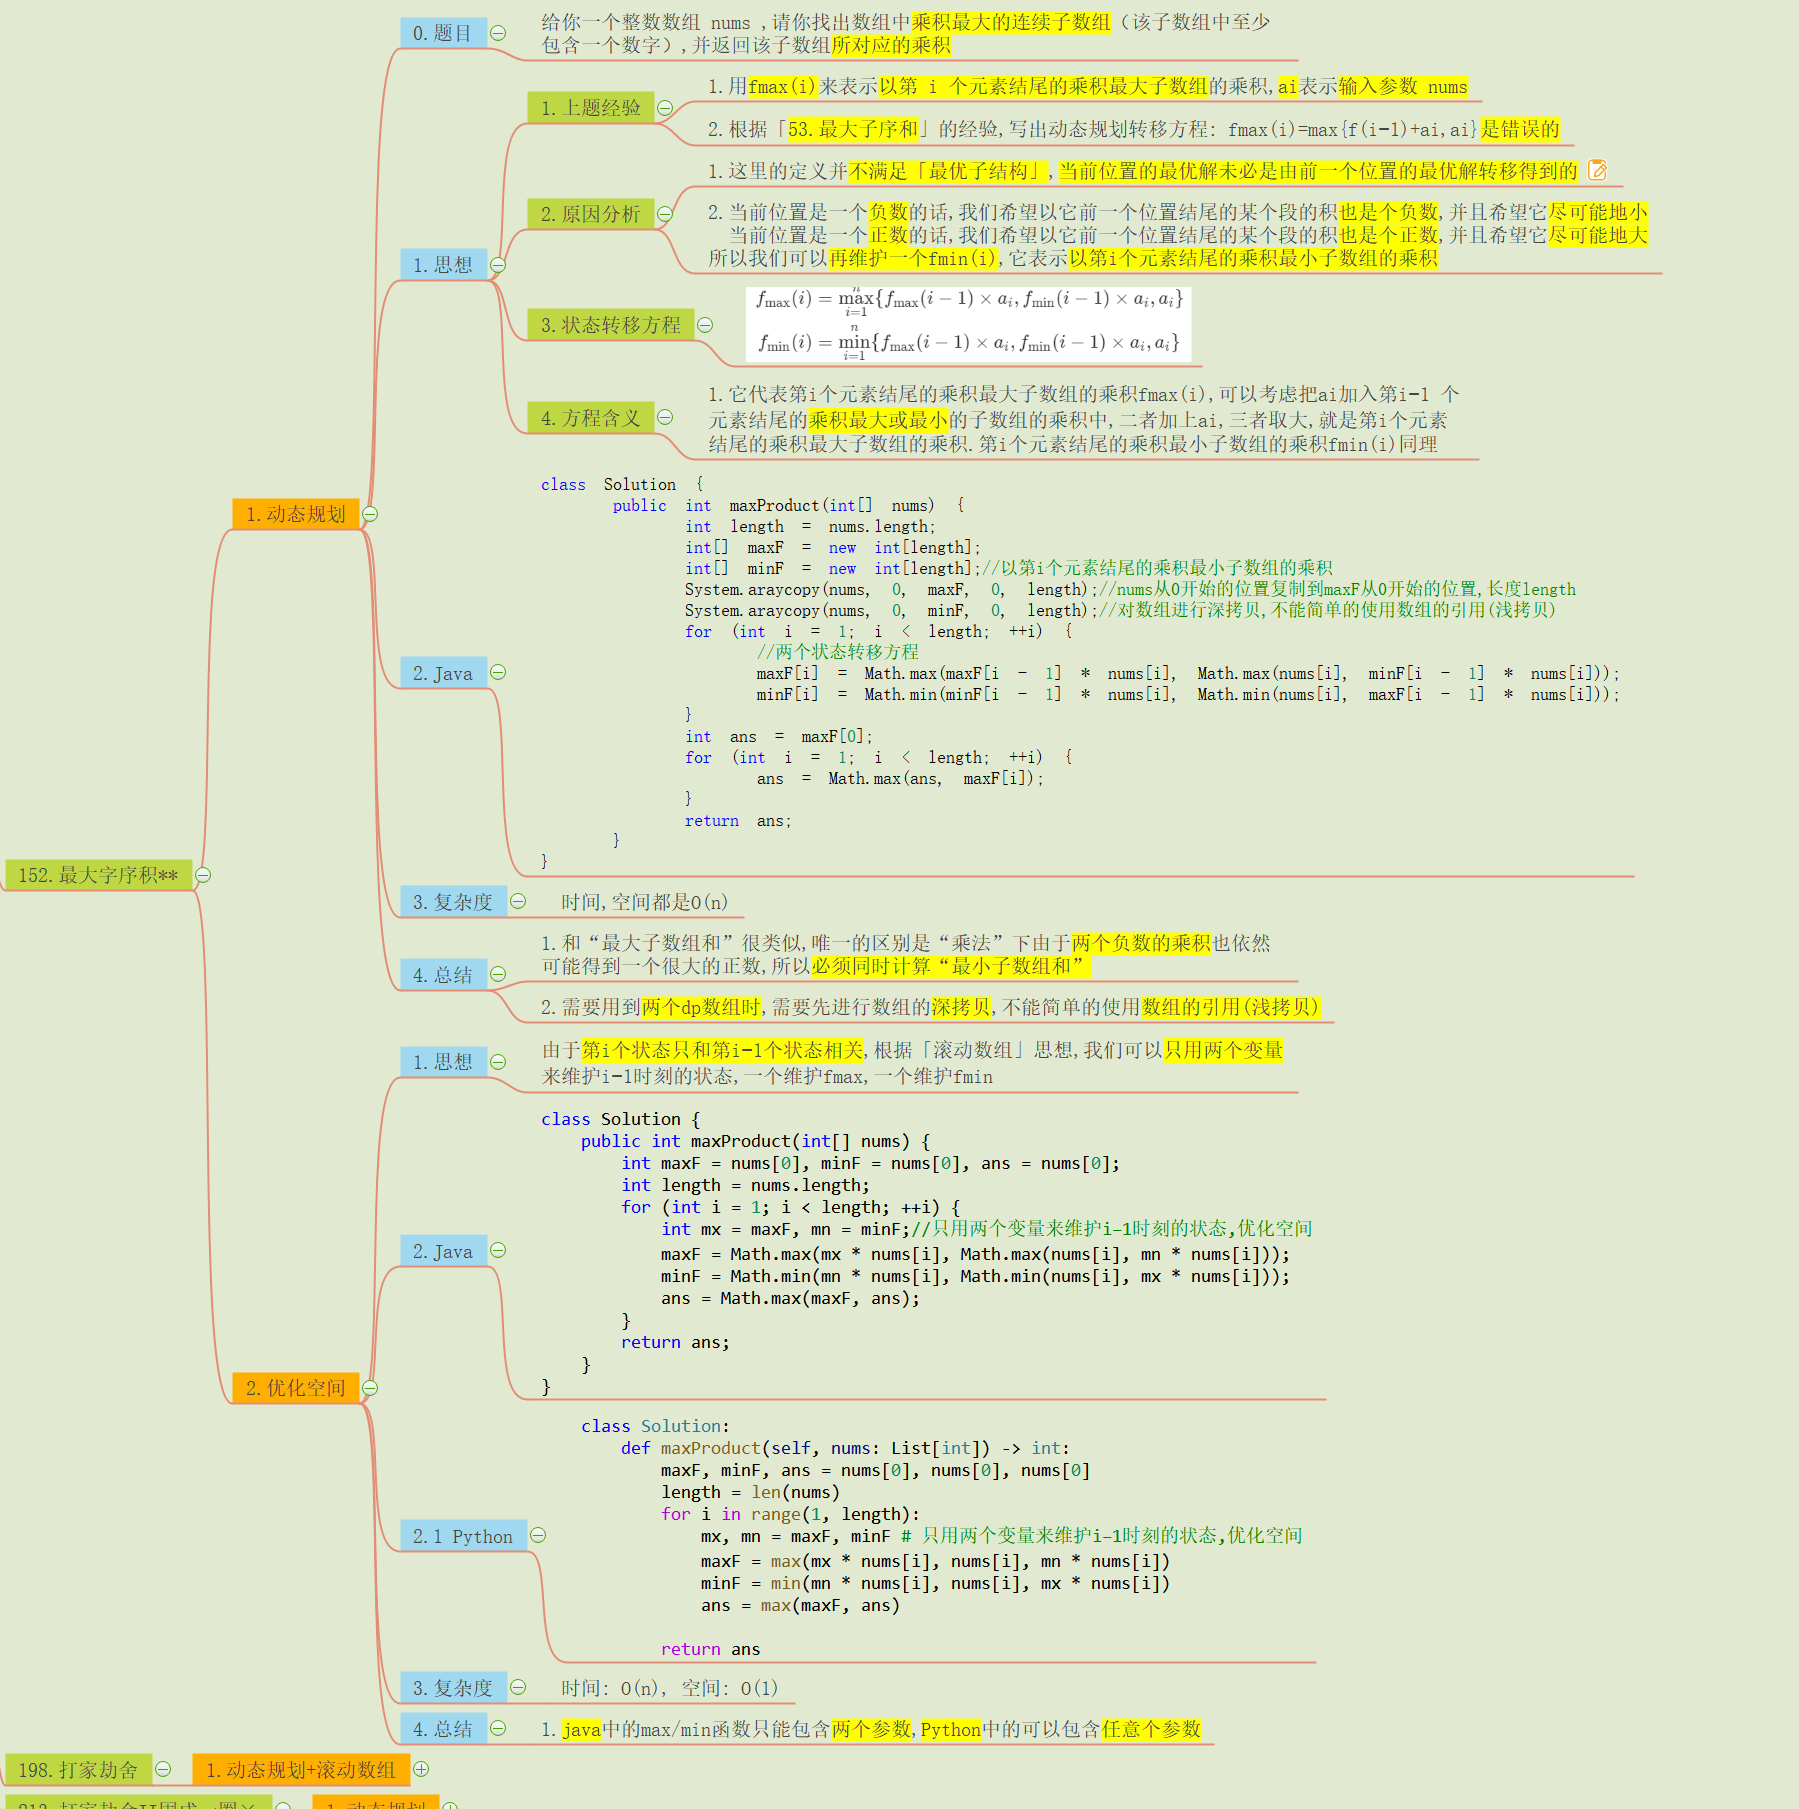The width and height of the screenshot is (1799, 1809).
Task: Collapse 1.思想 under 1.动态规划
Action: (x=498, y=265)
